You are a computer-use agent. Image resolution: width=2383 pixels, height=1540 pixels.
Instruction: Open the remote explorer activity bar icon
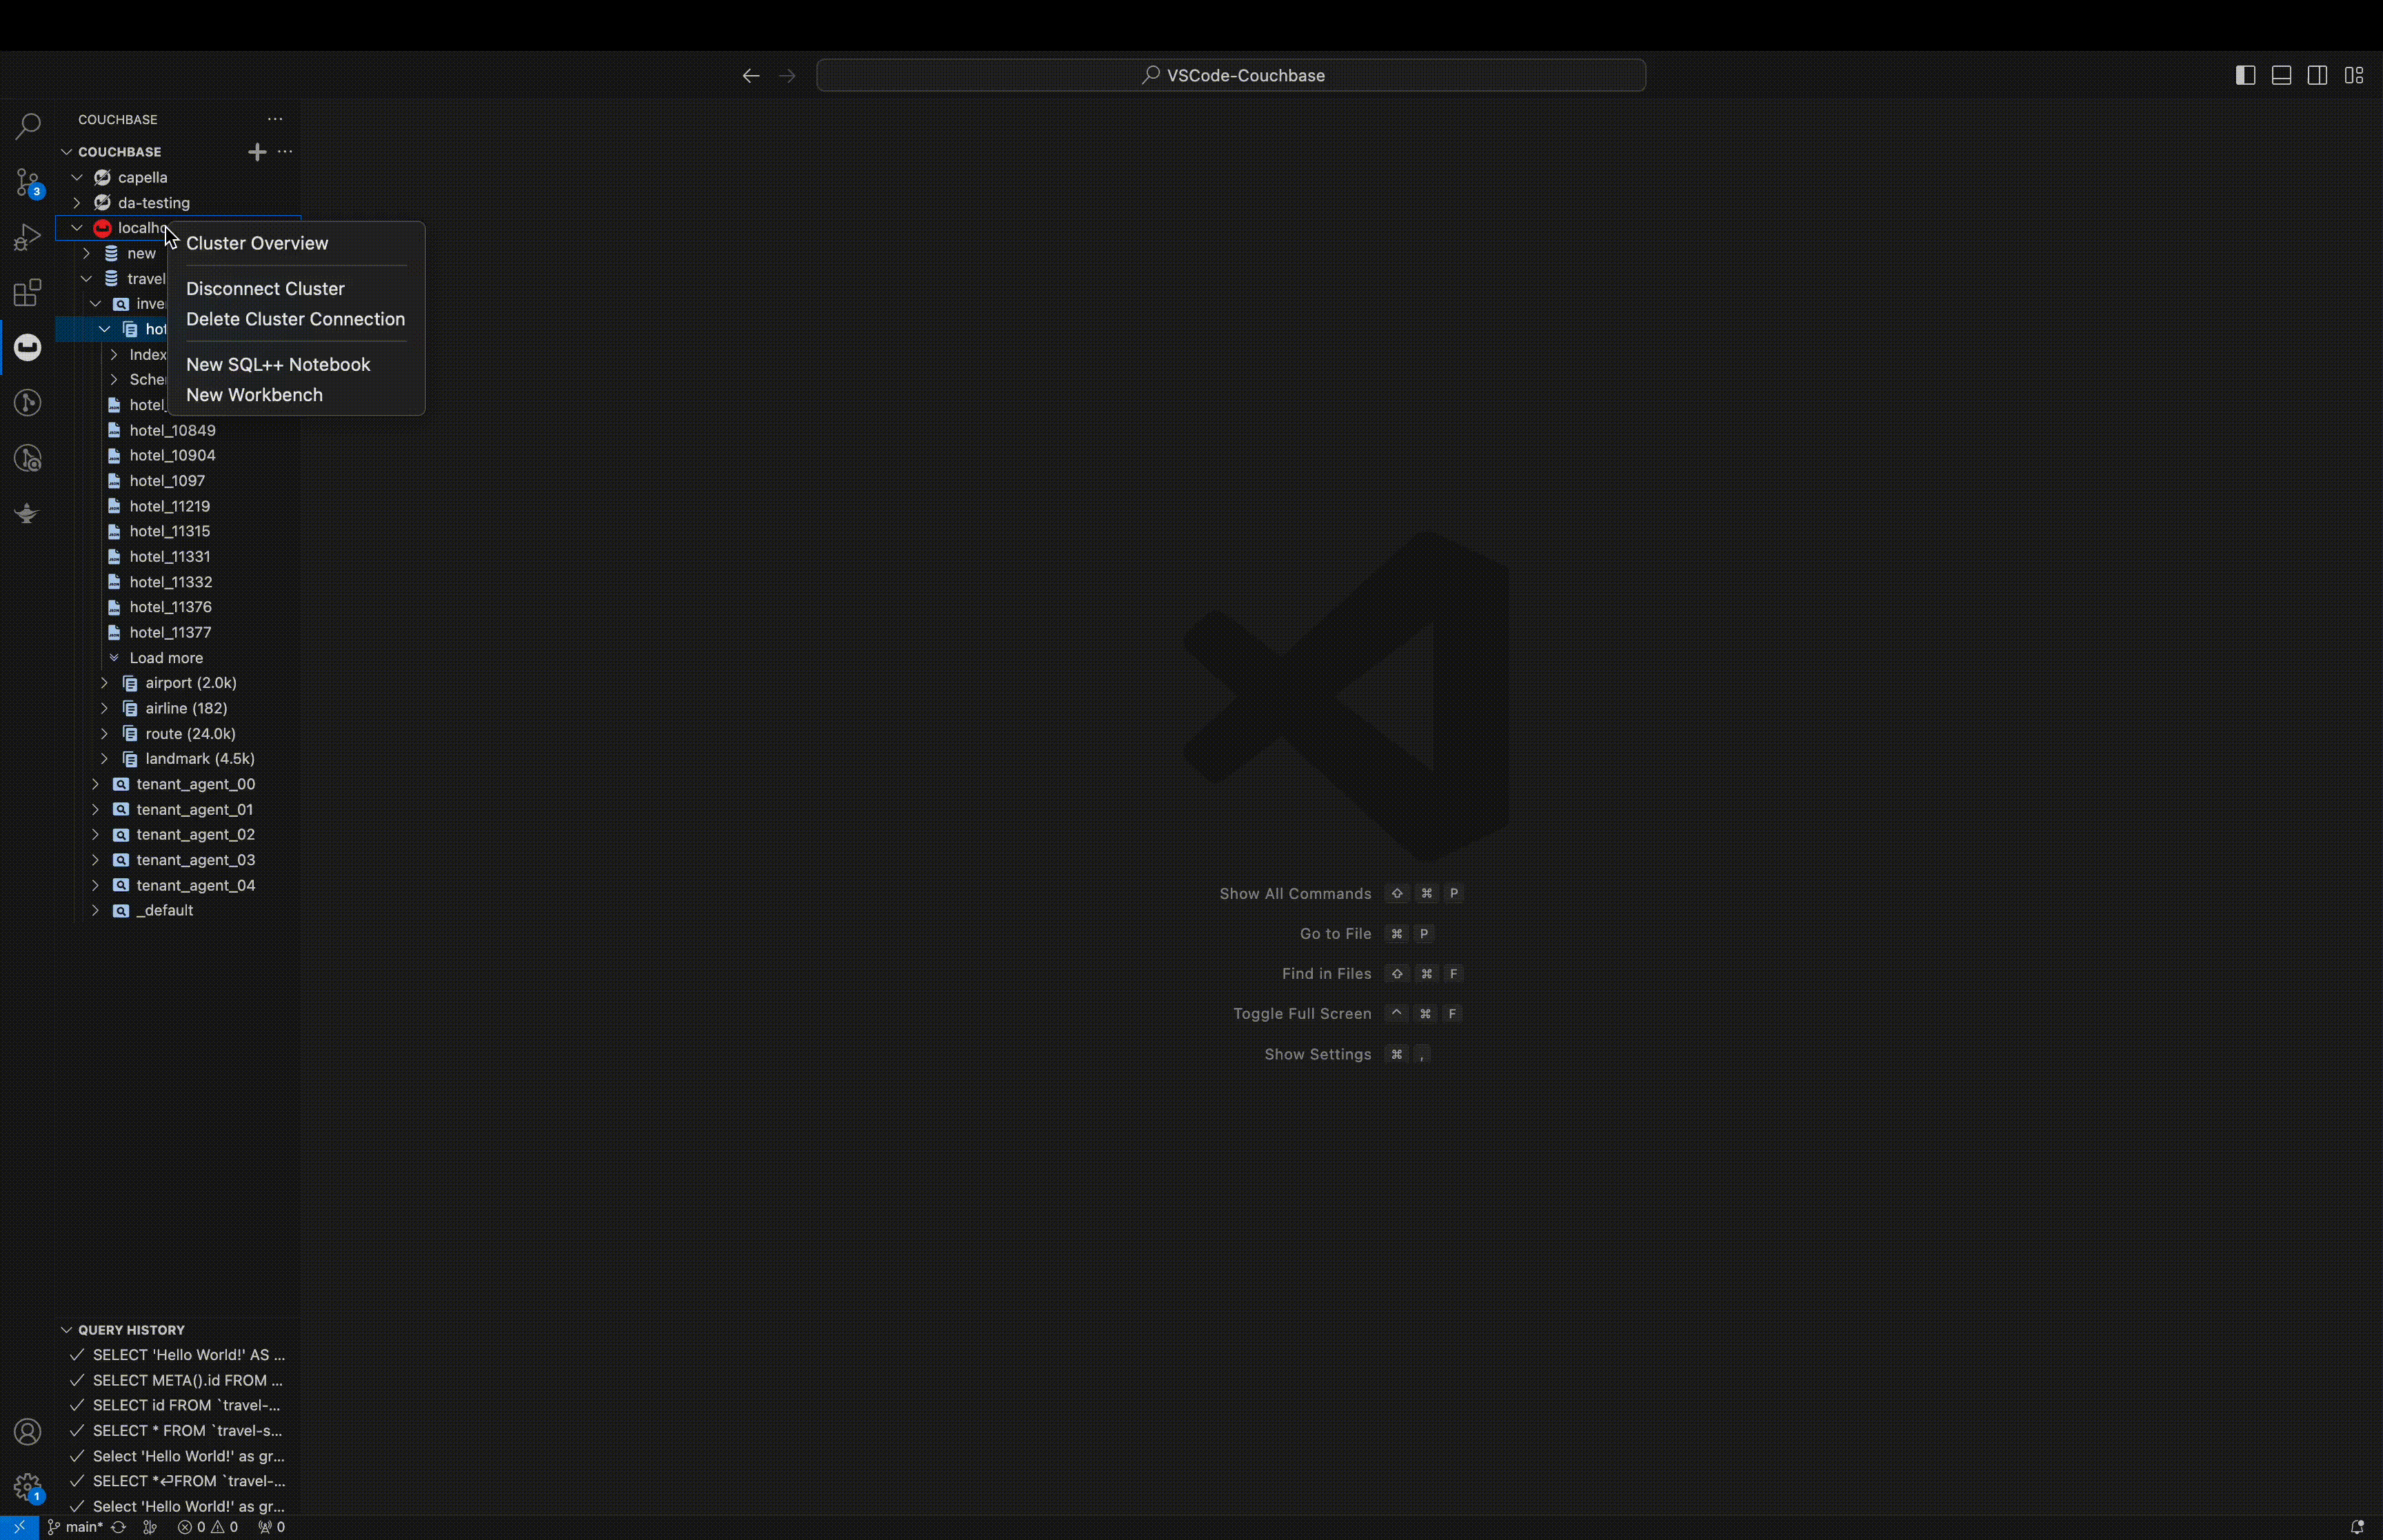[x=27, y=459]
